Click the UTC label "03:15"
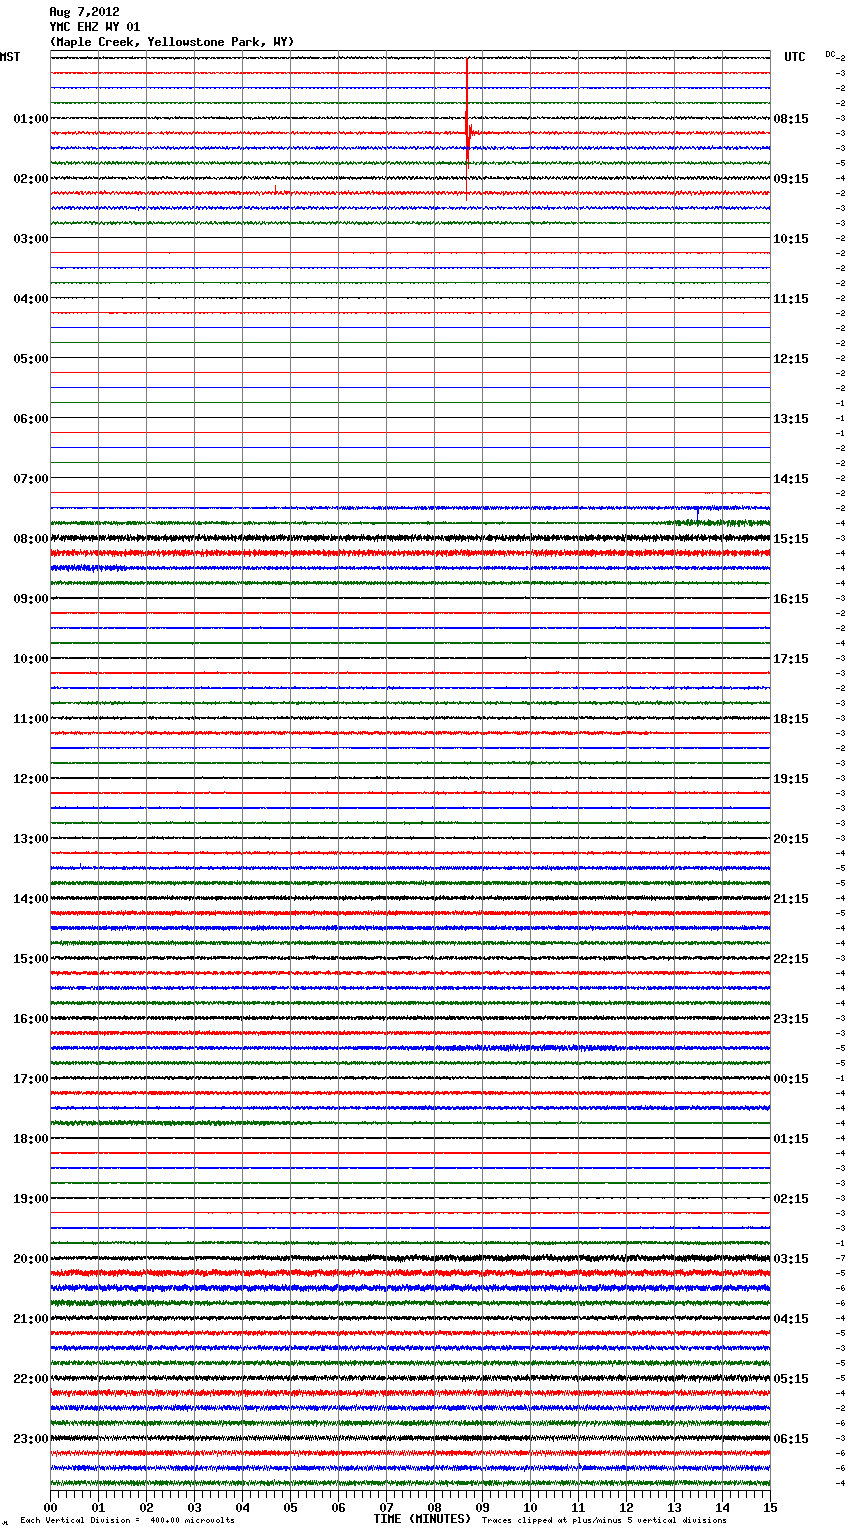The width and height of the screenshot is (850, 1534). click(x=791, y=1259)
